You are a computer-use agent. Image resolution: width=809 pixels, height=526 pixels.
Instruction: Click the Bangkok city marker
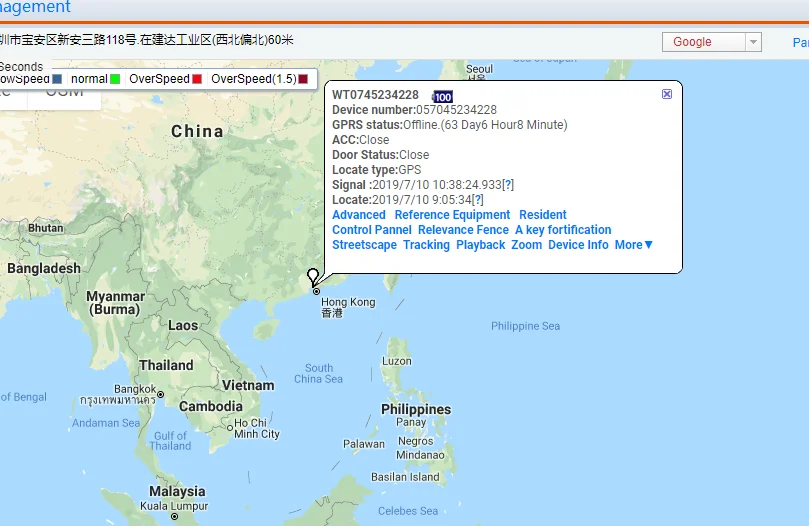point(160,394)
